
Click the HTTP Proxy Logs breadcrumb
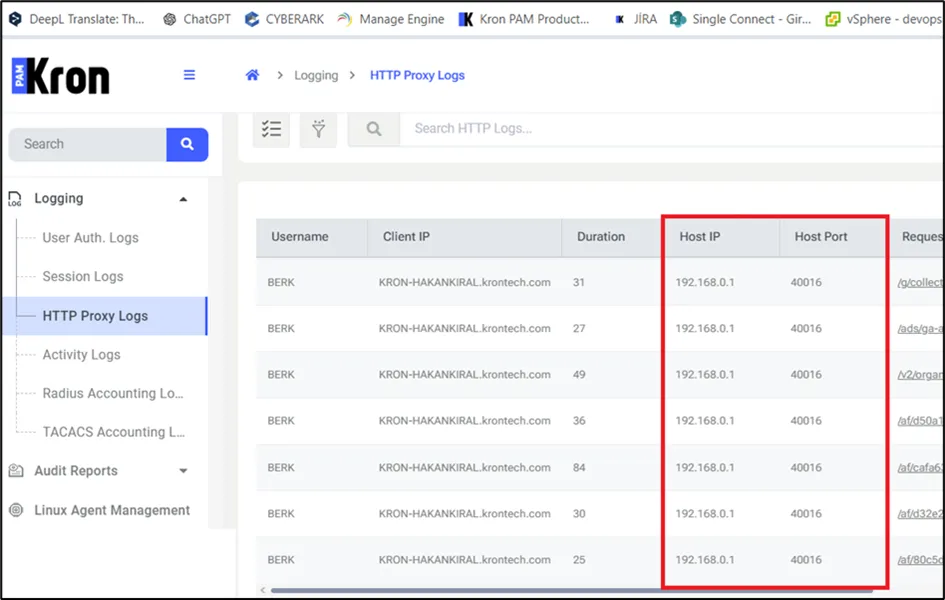pos(417,75)
